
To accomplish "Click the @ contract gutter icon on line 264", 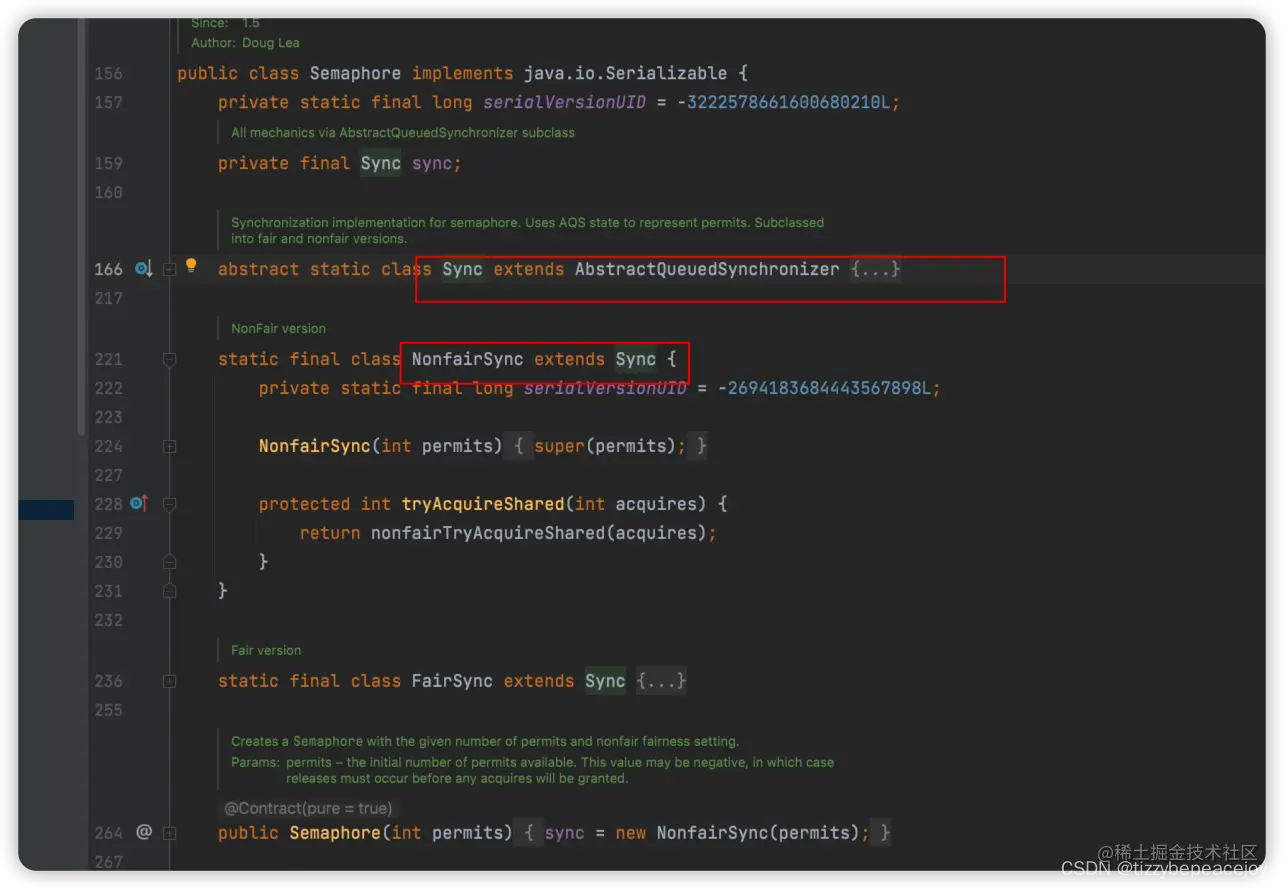I will 144,832.
